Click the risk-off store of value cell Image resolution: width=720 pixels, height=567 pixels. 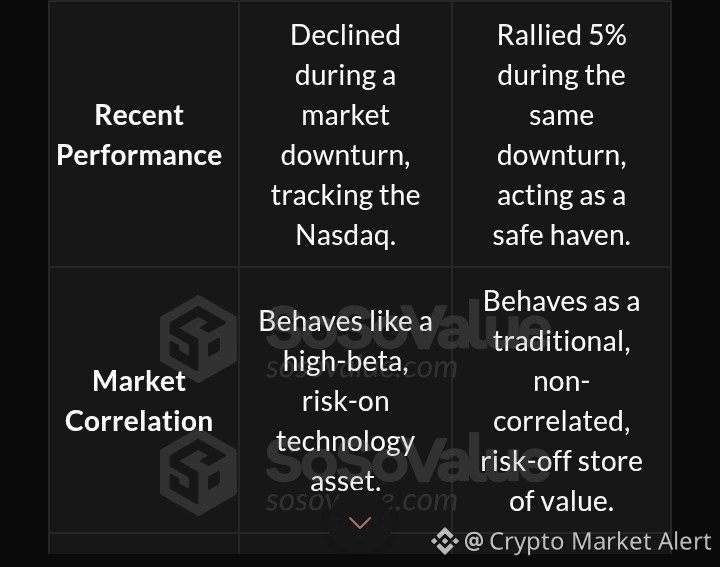click(x=561, y=400)
